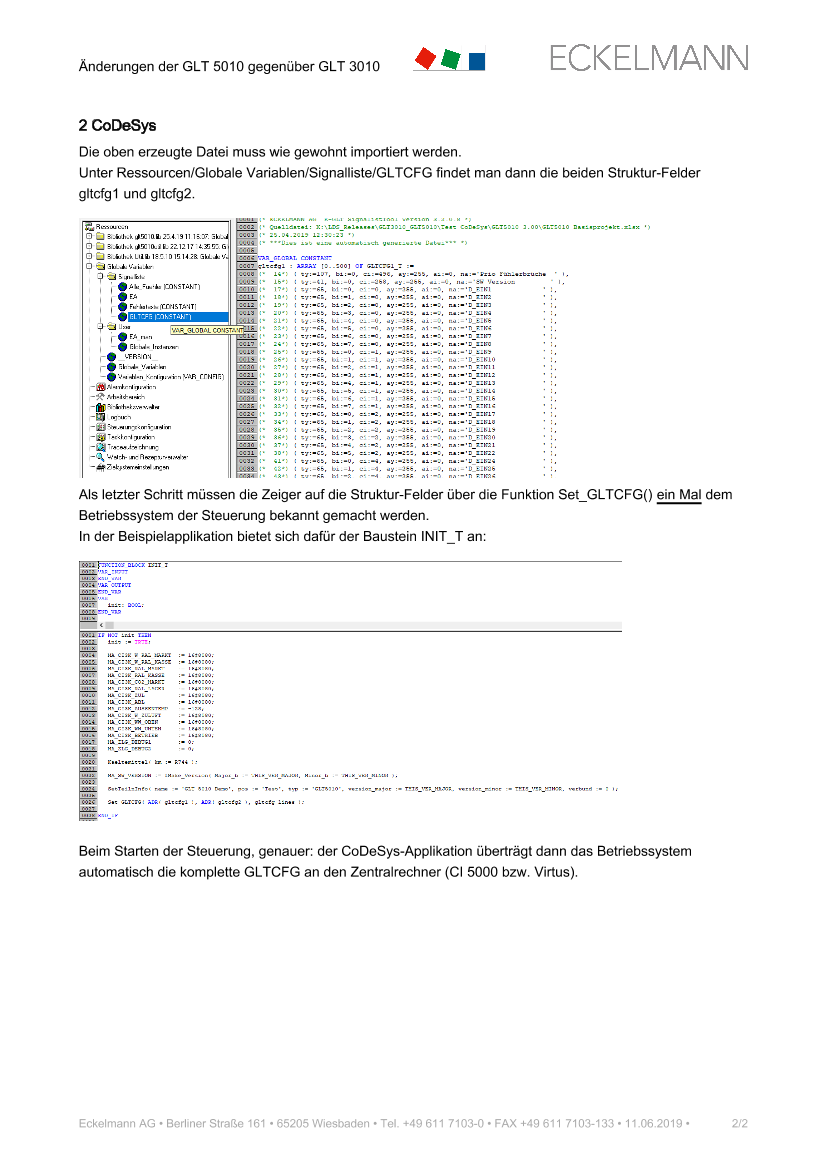
Task: Open Zielsystemeinstellungen via its icon
Action: (100, 467)
